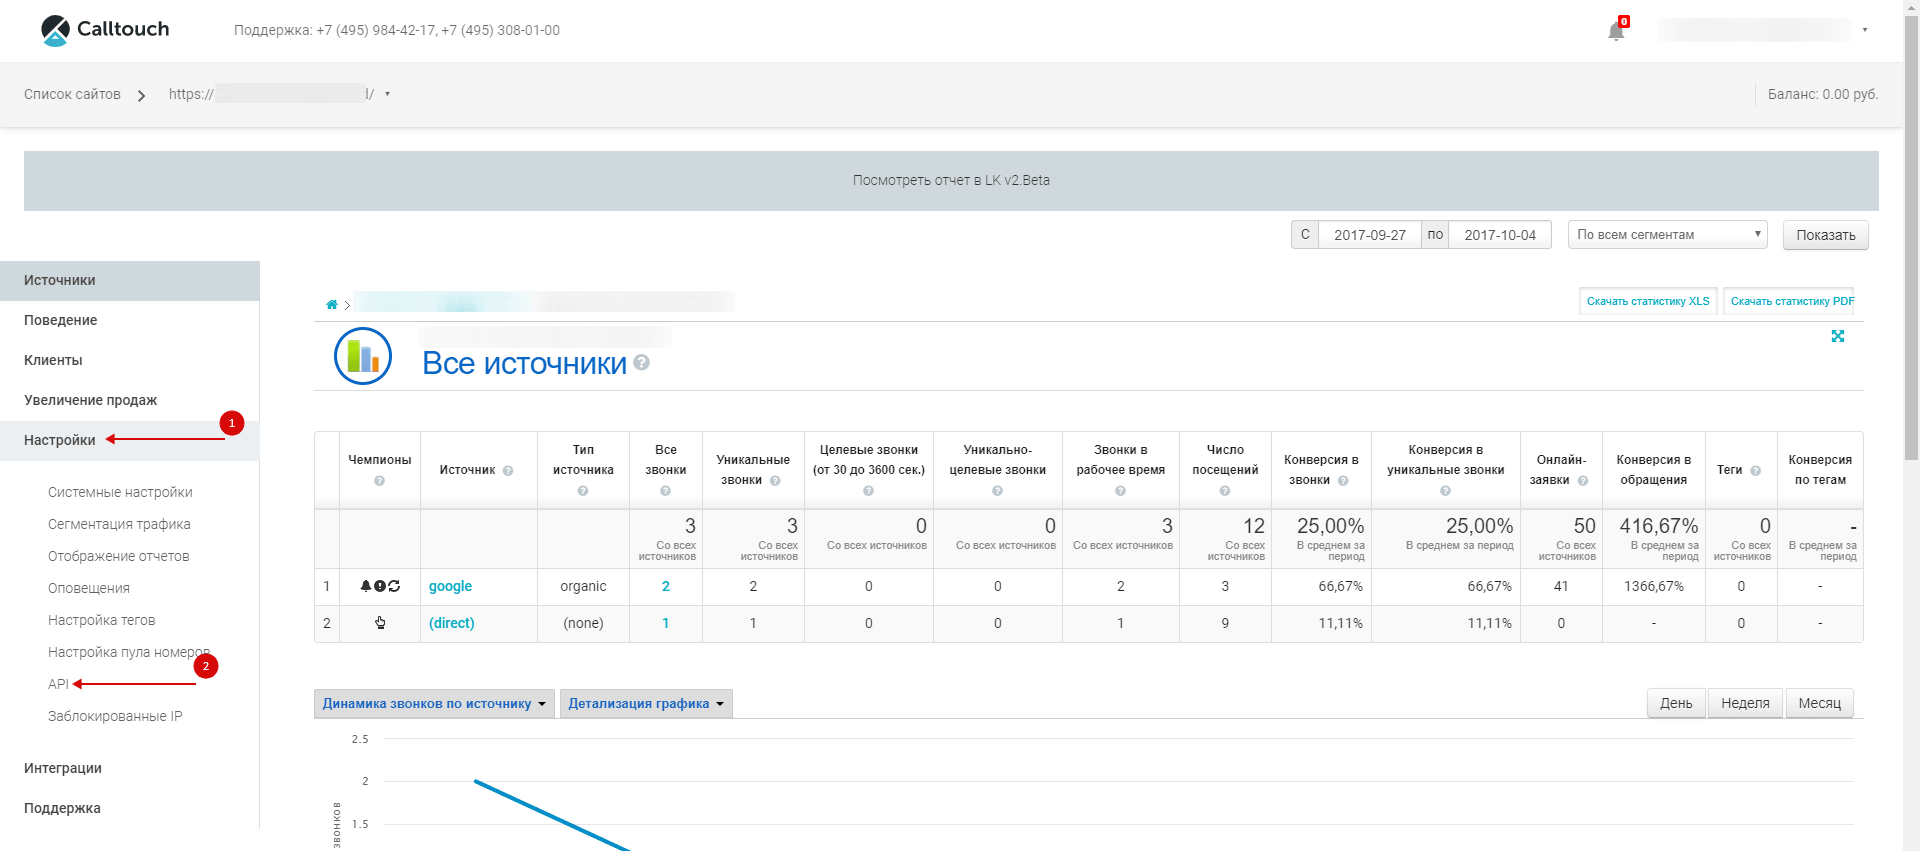
Task: Click google row 1366,67% conversion value
Action: coord(1654,586)
